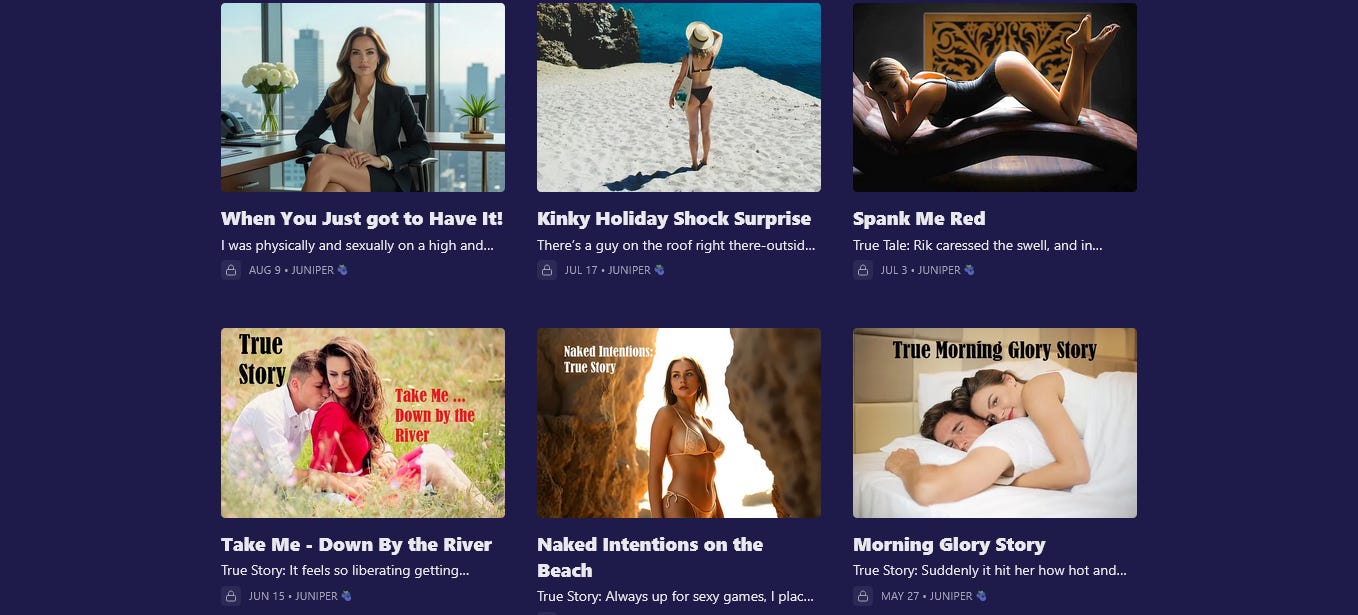
Task: Open 'Naked Intentions on the Beach' title
Action: coord(650,558)
